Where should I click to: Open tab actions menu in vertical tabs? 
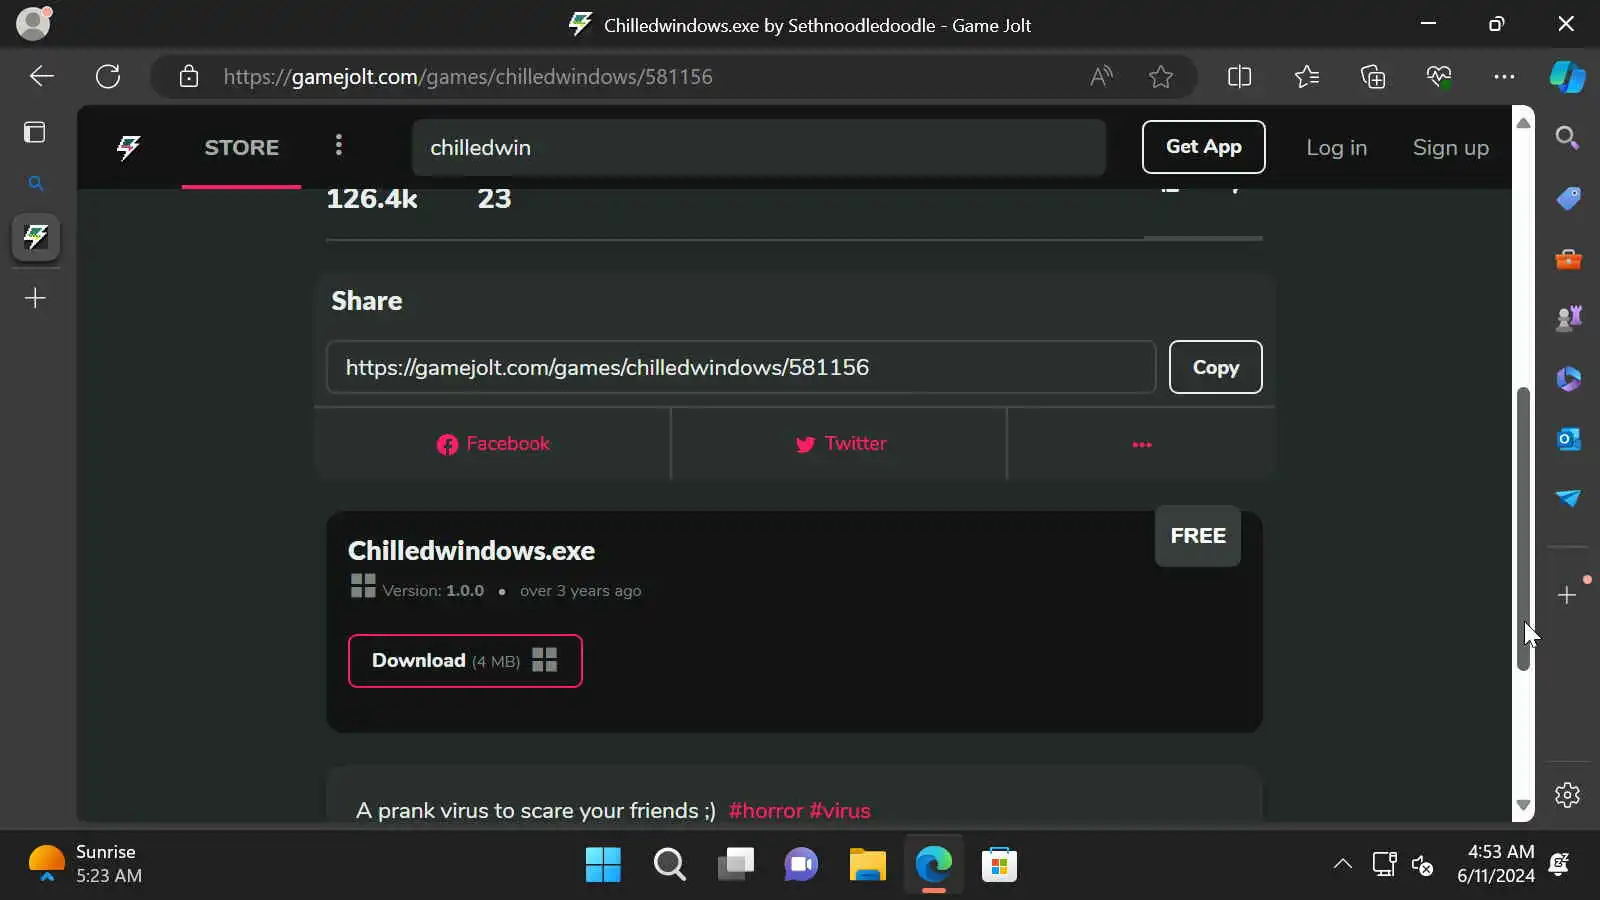(x=35, y=132)
